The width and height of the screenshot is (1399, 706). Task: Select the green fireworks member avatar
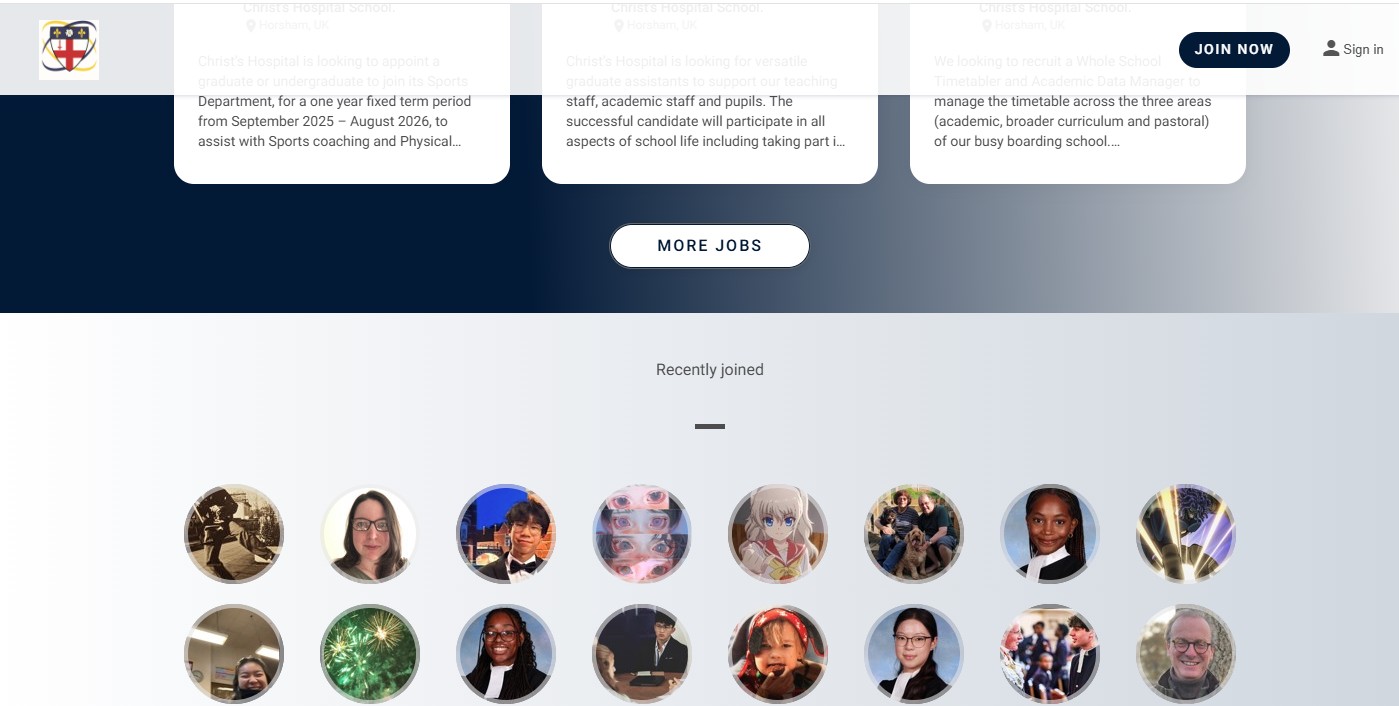click(x=370, y=654)
